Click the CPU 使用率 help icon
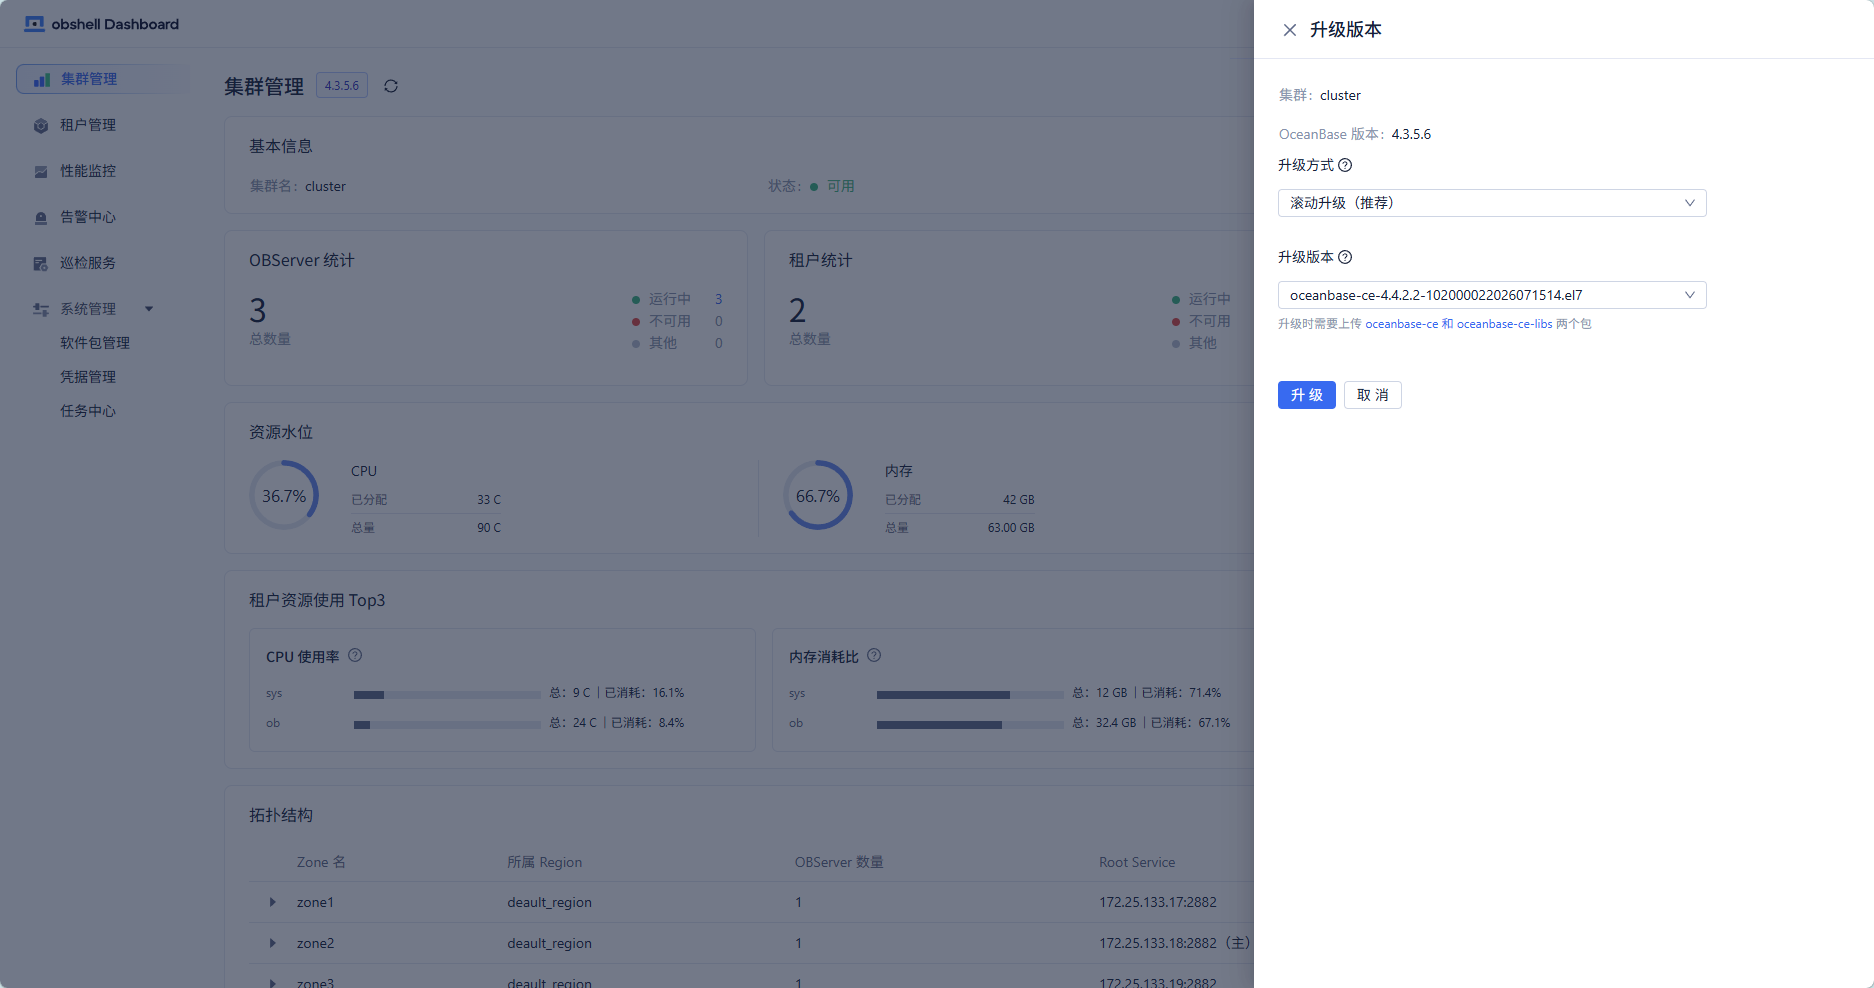1874x988 pixels. 355,656
